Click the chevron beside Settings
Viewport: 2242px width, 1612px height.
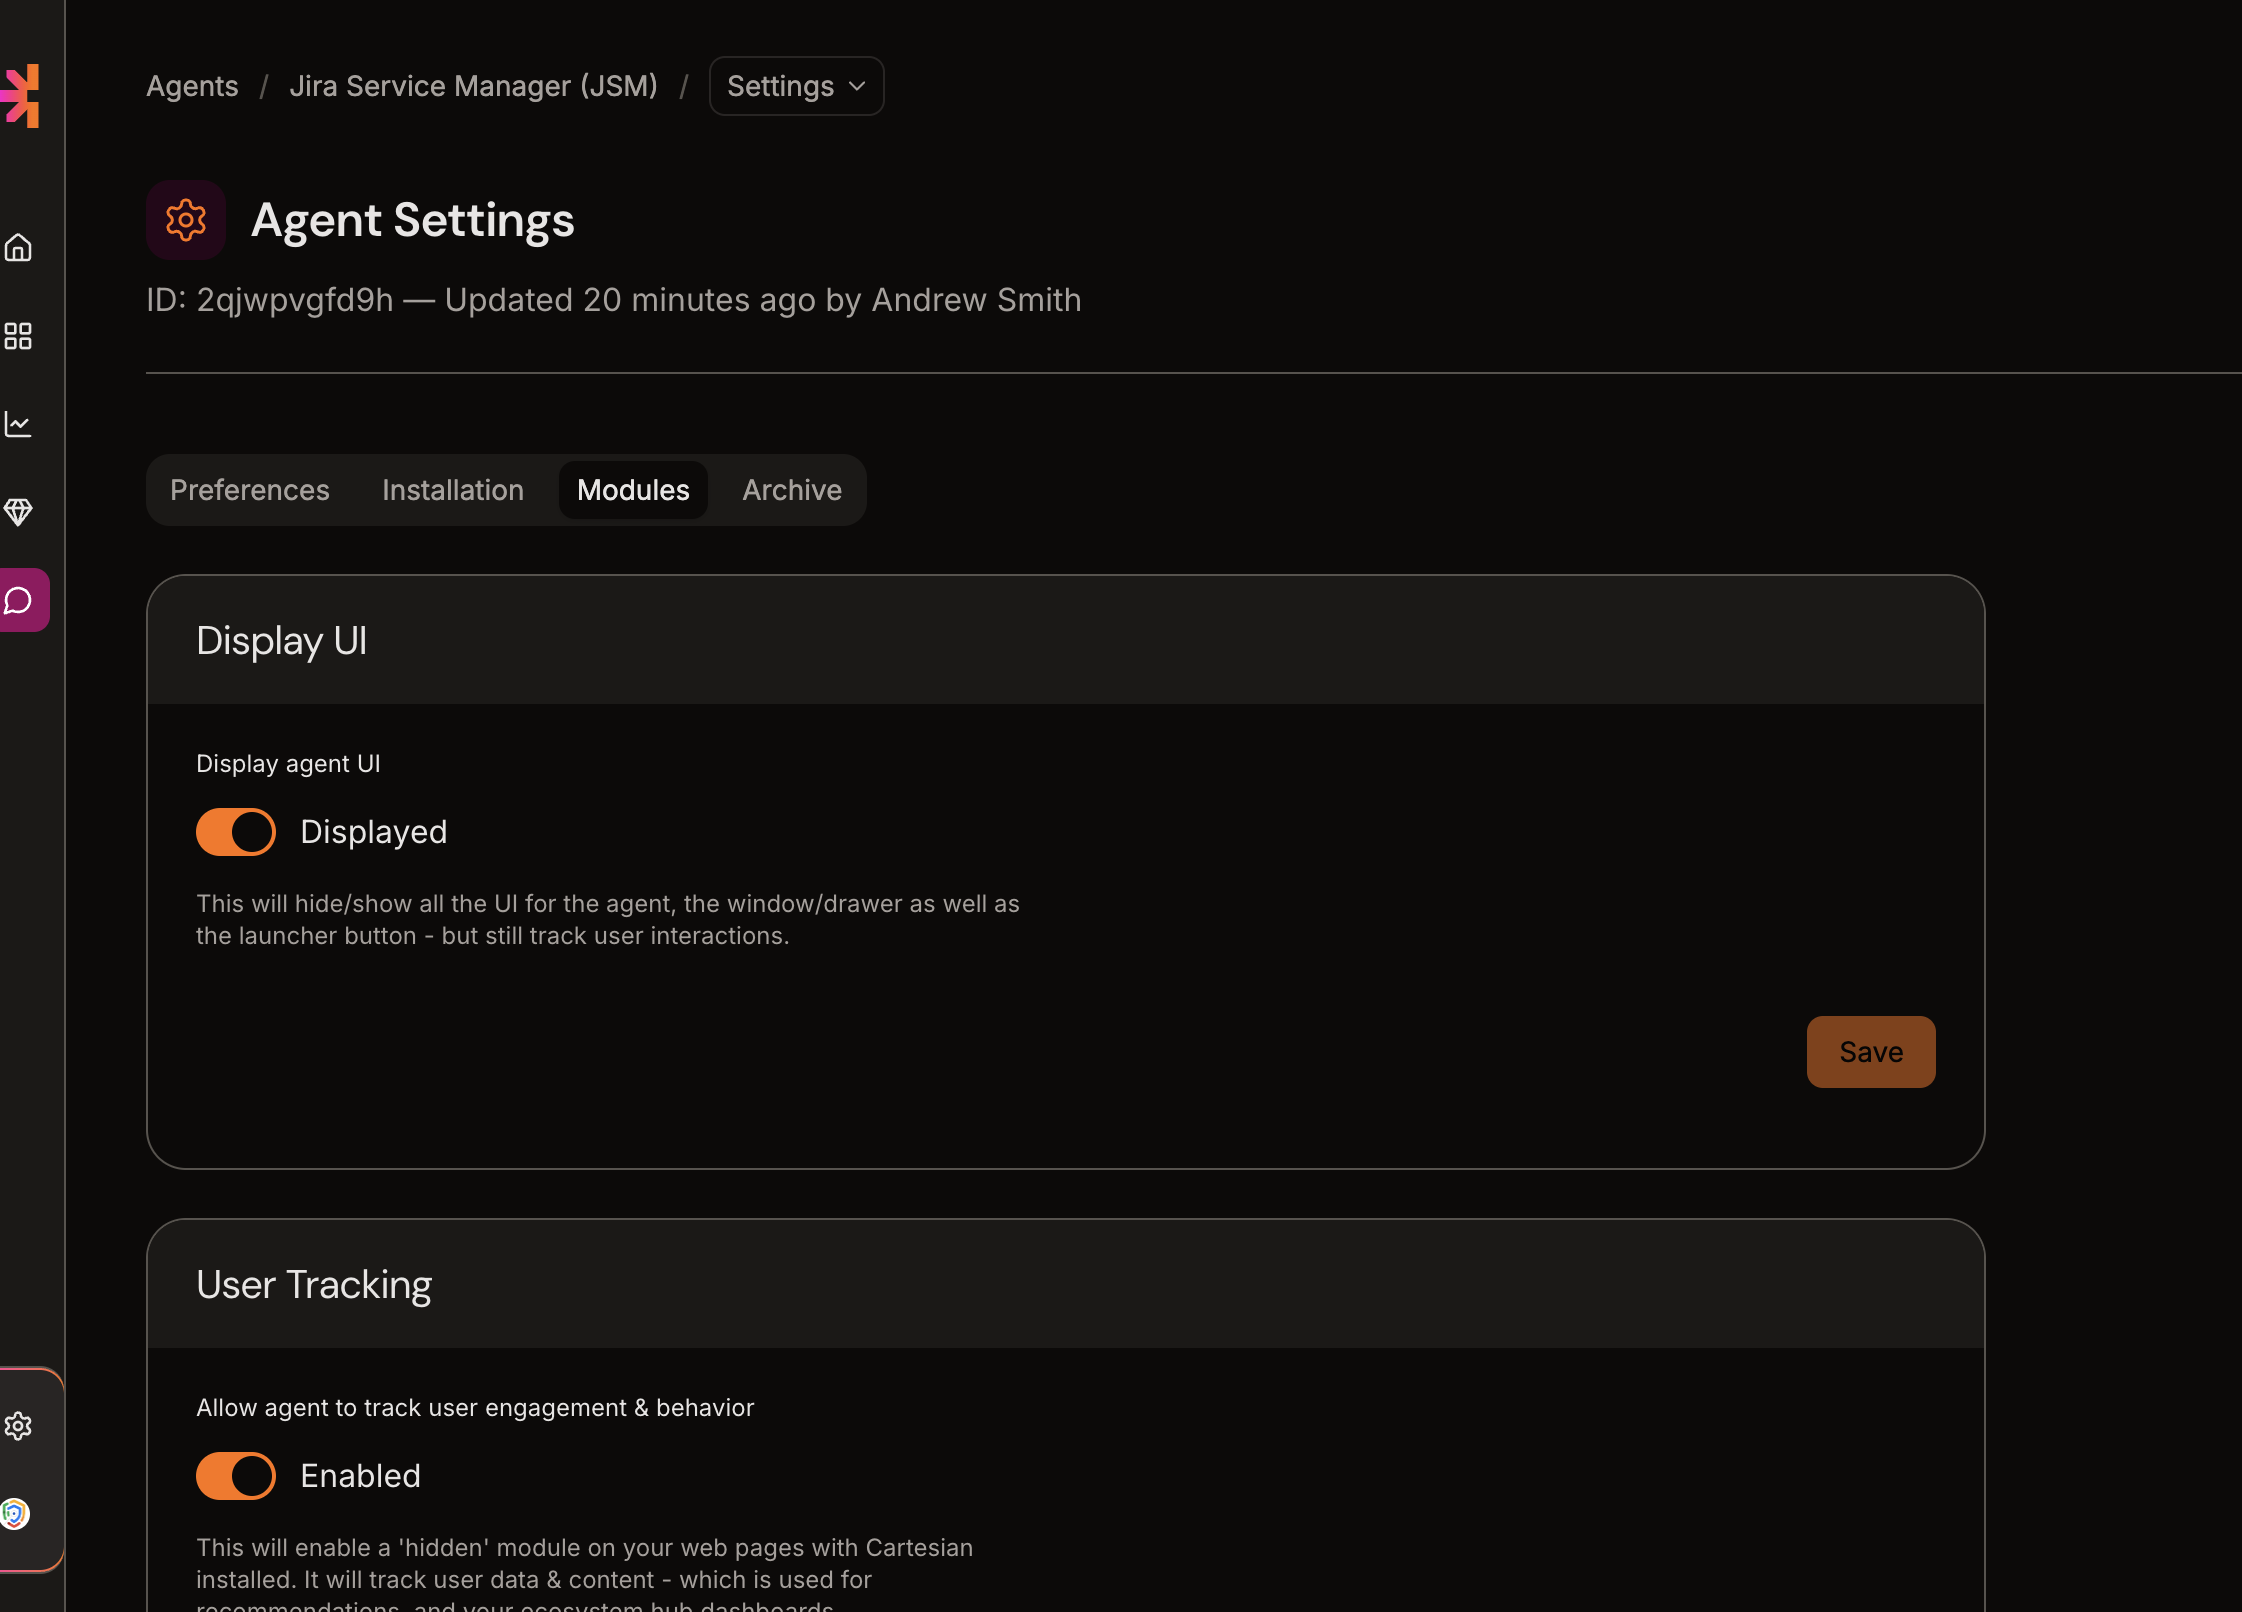[x=857, y=86]
